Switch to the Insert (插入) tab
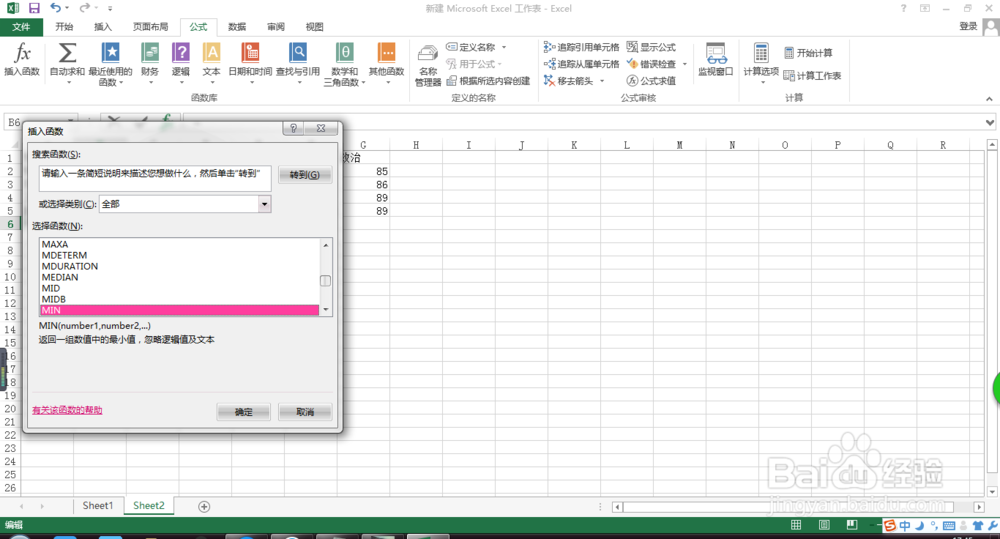This screenshot has height=539, width=1000. (103, 27)
